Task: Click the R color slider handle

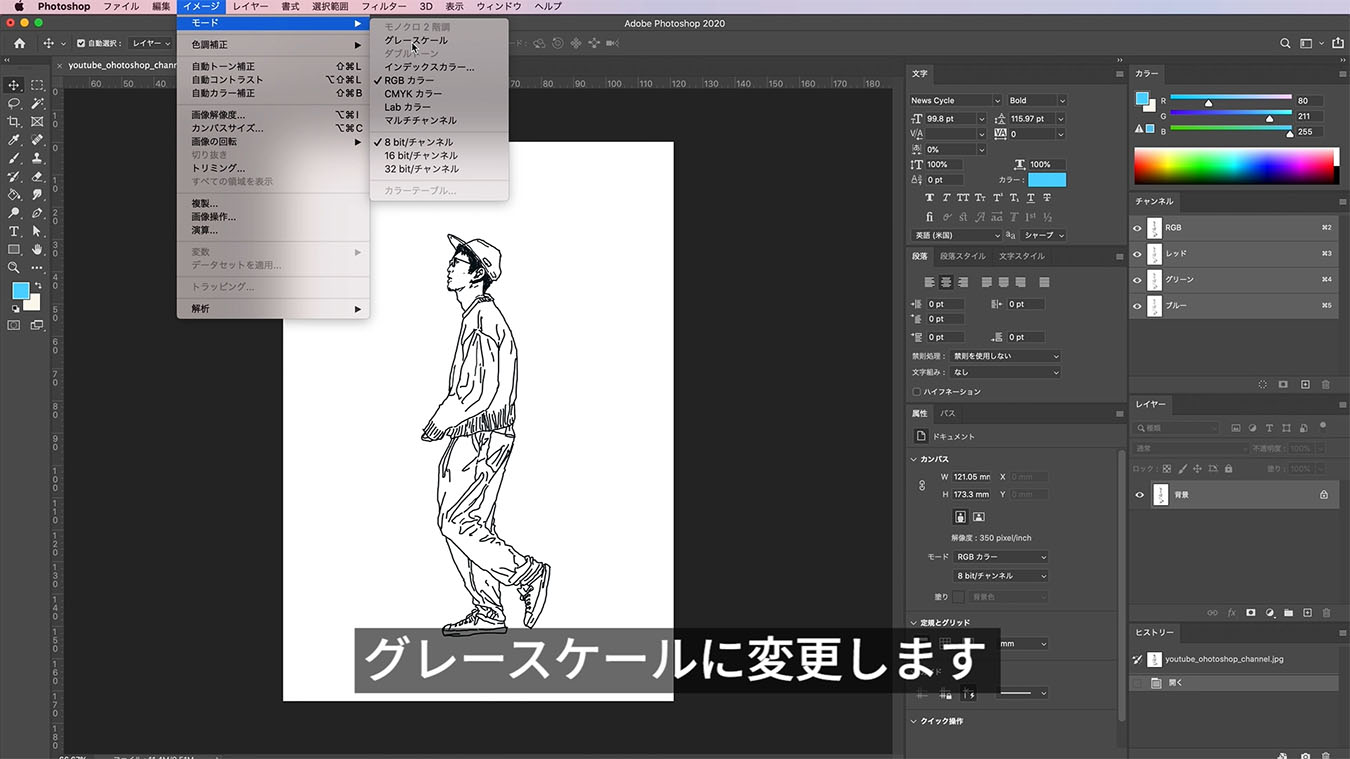Action: click(1208, 103)
